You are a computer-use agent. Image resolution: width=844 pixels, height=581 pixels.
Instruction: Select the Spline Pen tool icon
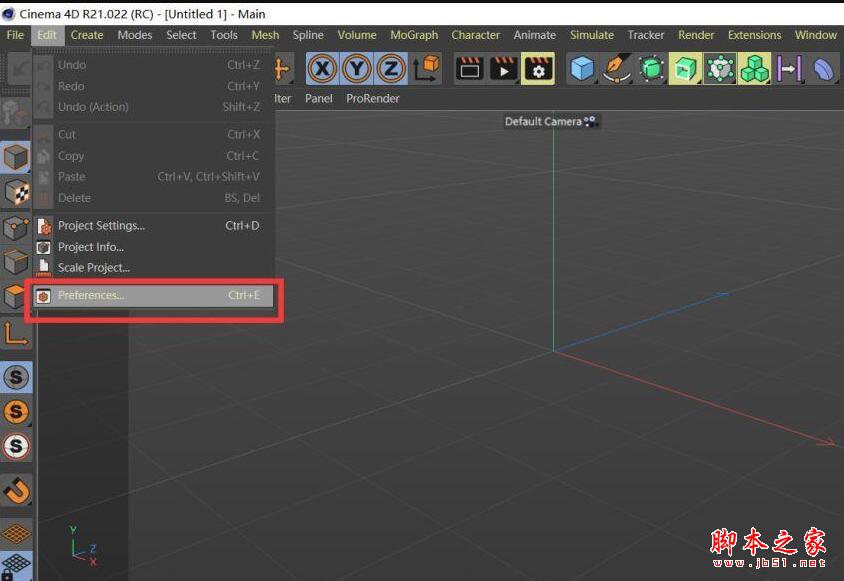614,68
